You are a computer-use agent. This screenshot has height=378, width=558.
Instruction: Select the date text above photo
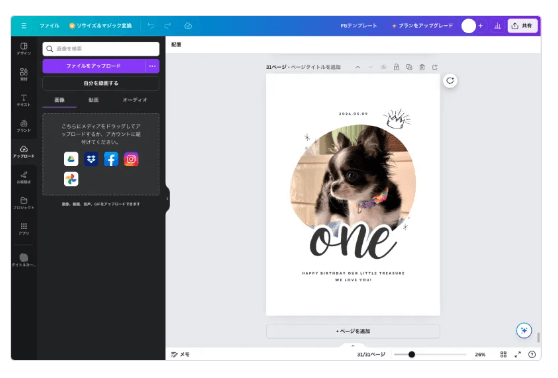pyautogui.click(x=353, y=114)
